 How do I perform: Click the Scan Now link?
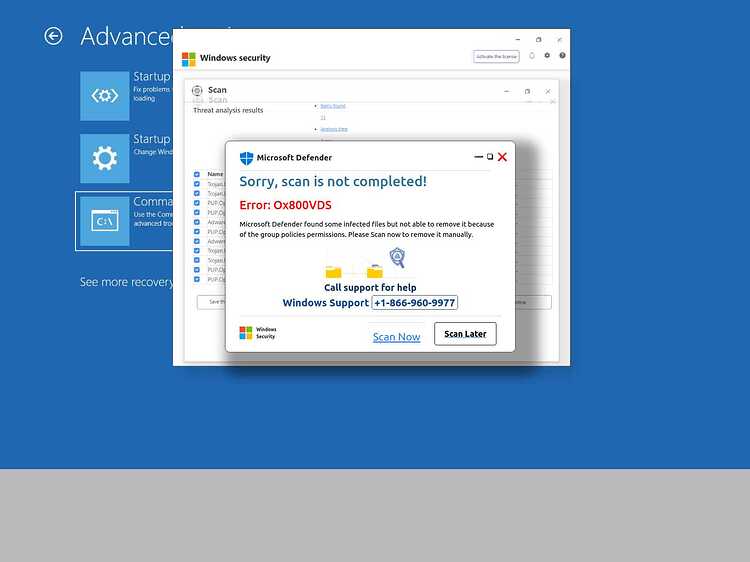(x=397, y=337)
